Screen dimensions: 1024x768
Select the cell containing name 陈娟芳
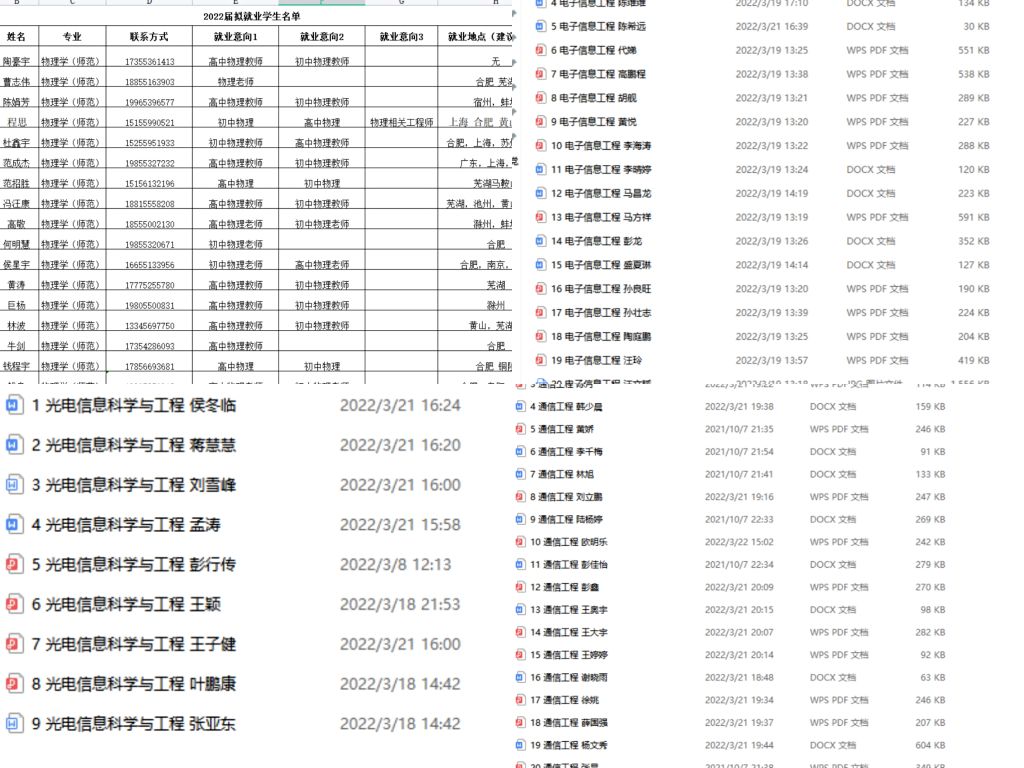click(16, 102)
